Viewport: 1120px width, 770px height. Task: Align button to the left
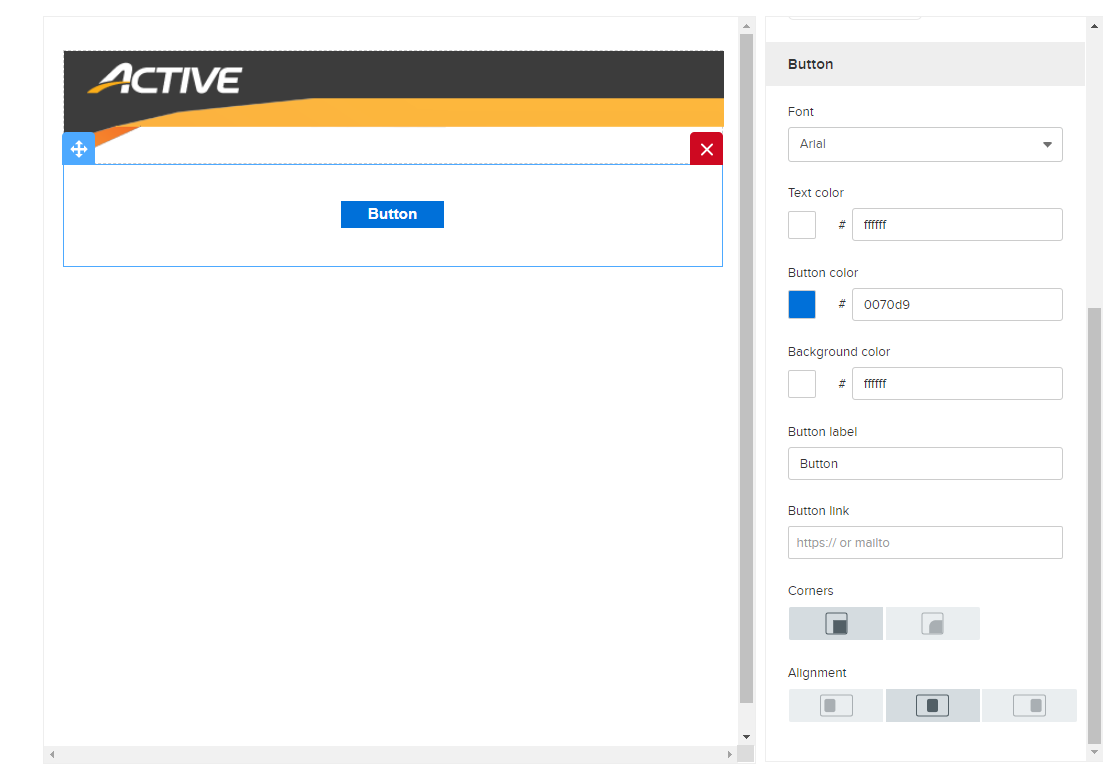point(836,706)
